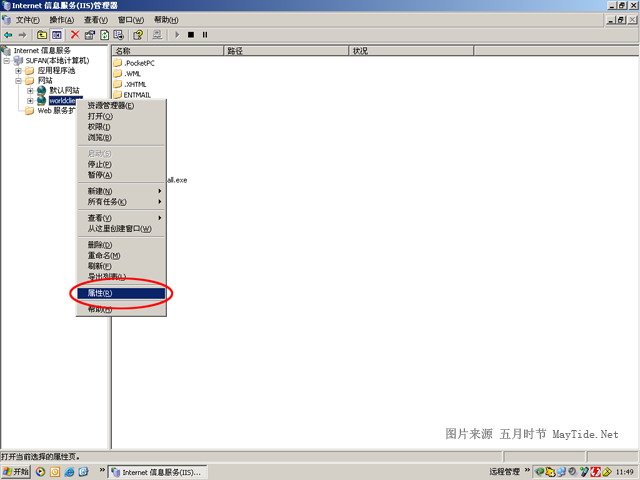Expand the 默认网站 tree node
This screenshot has height=480, width=640.
pyautogui.click(x=30, y=90)
